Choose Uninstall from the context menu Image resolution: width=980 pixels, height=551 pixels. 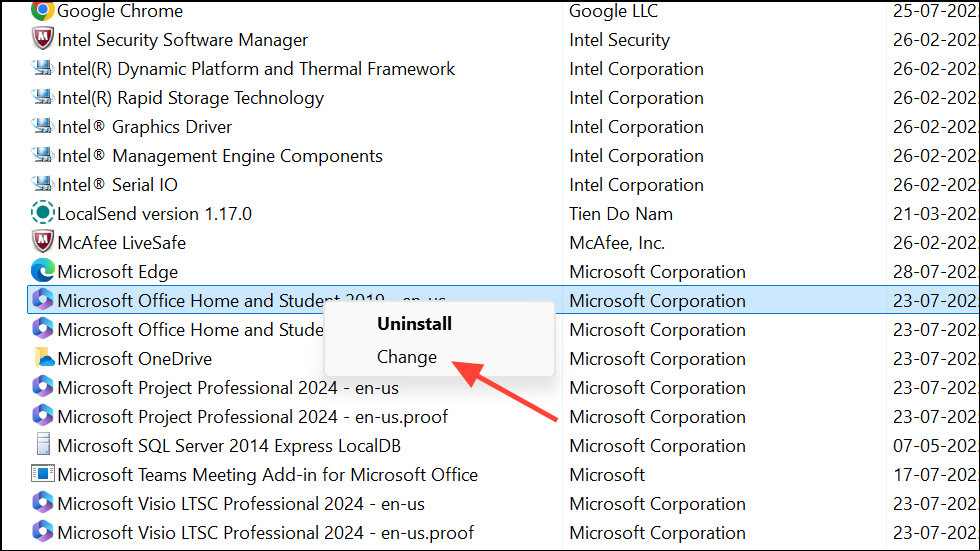[414, 324]
